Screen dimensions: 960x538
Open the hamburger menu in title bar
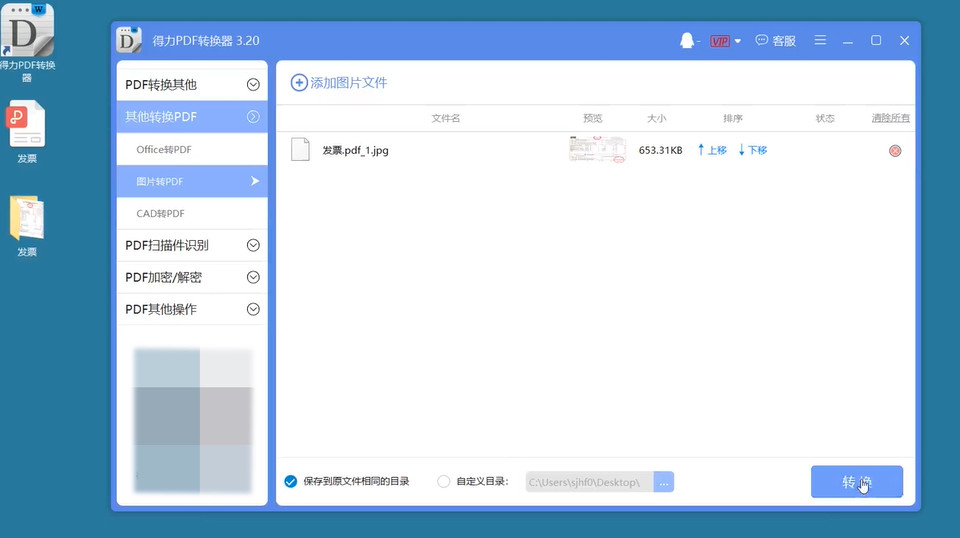[x=820, y=40]
